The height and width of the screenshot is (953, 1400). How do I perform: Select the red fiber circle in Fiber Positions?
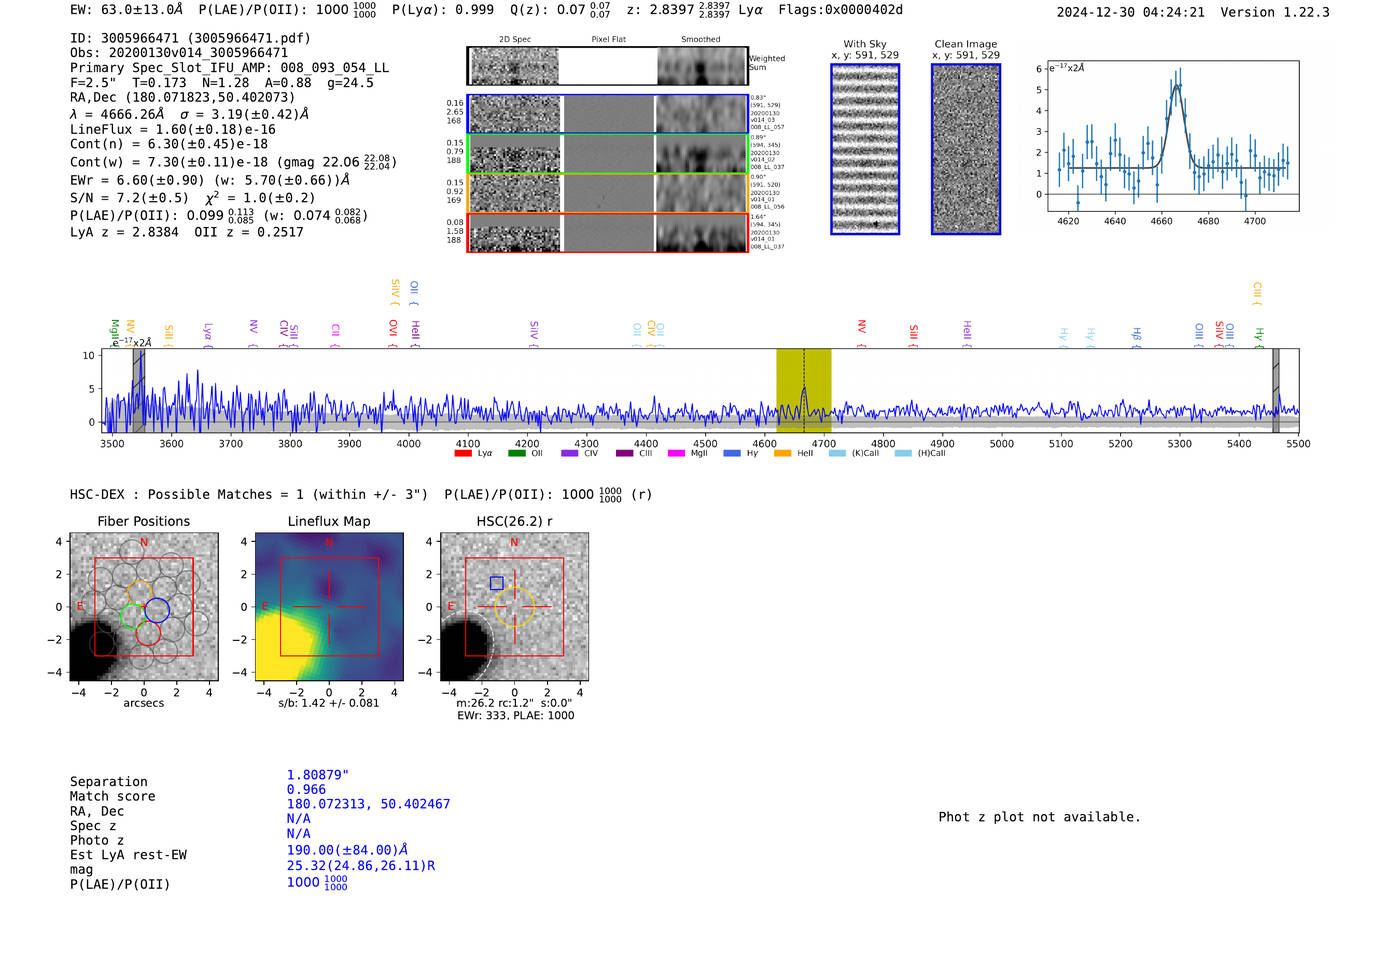(x=148, y=633)
